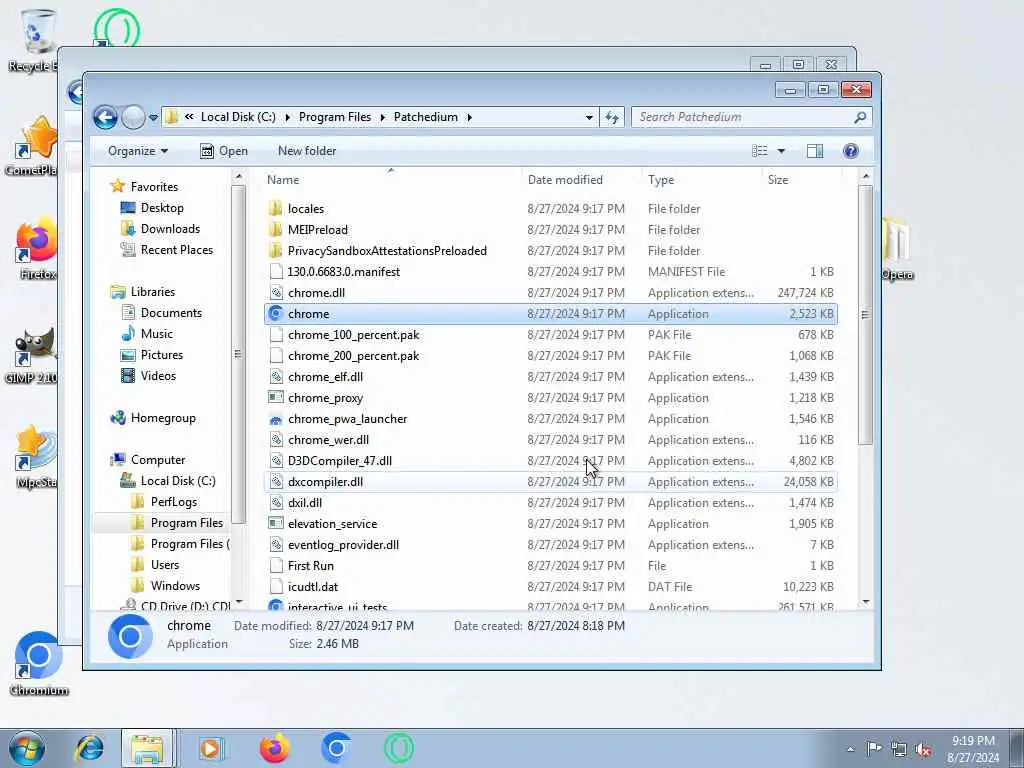This screenshot has height=768, width=1024.
Task: Sort by the Size column header
Action: tap(801, 180)
